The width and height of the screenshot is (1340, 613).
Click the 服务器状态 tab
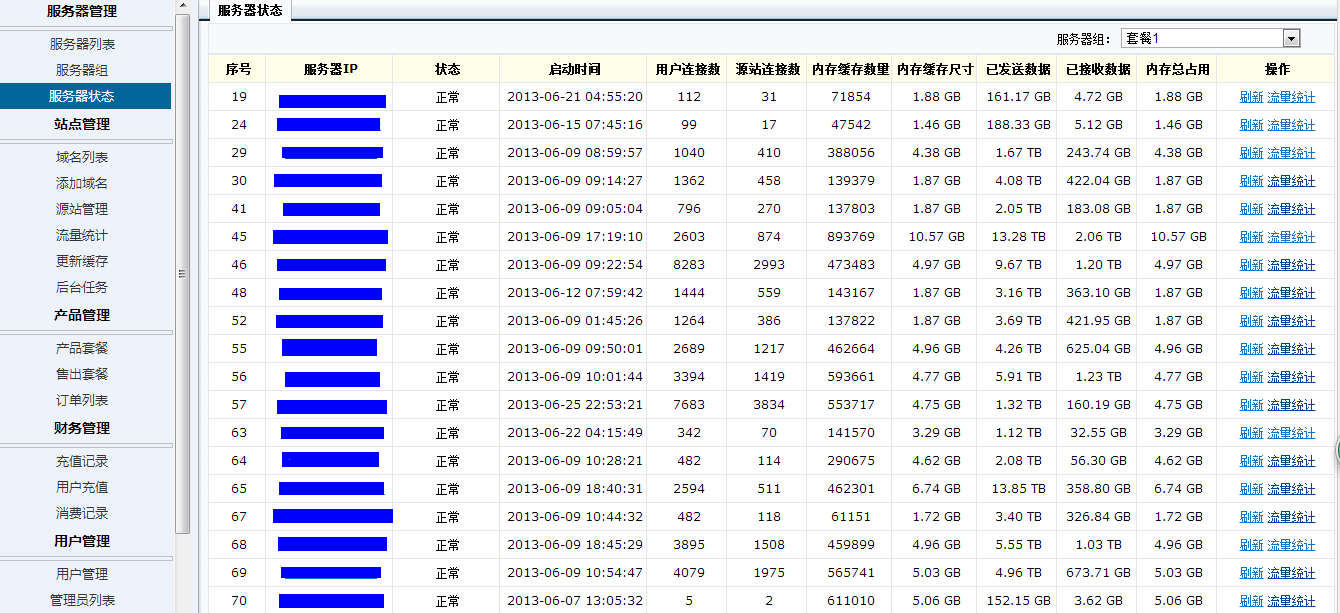coord(250,10)
